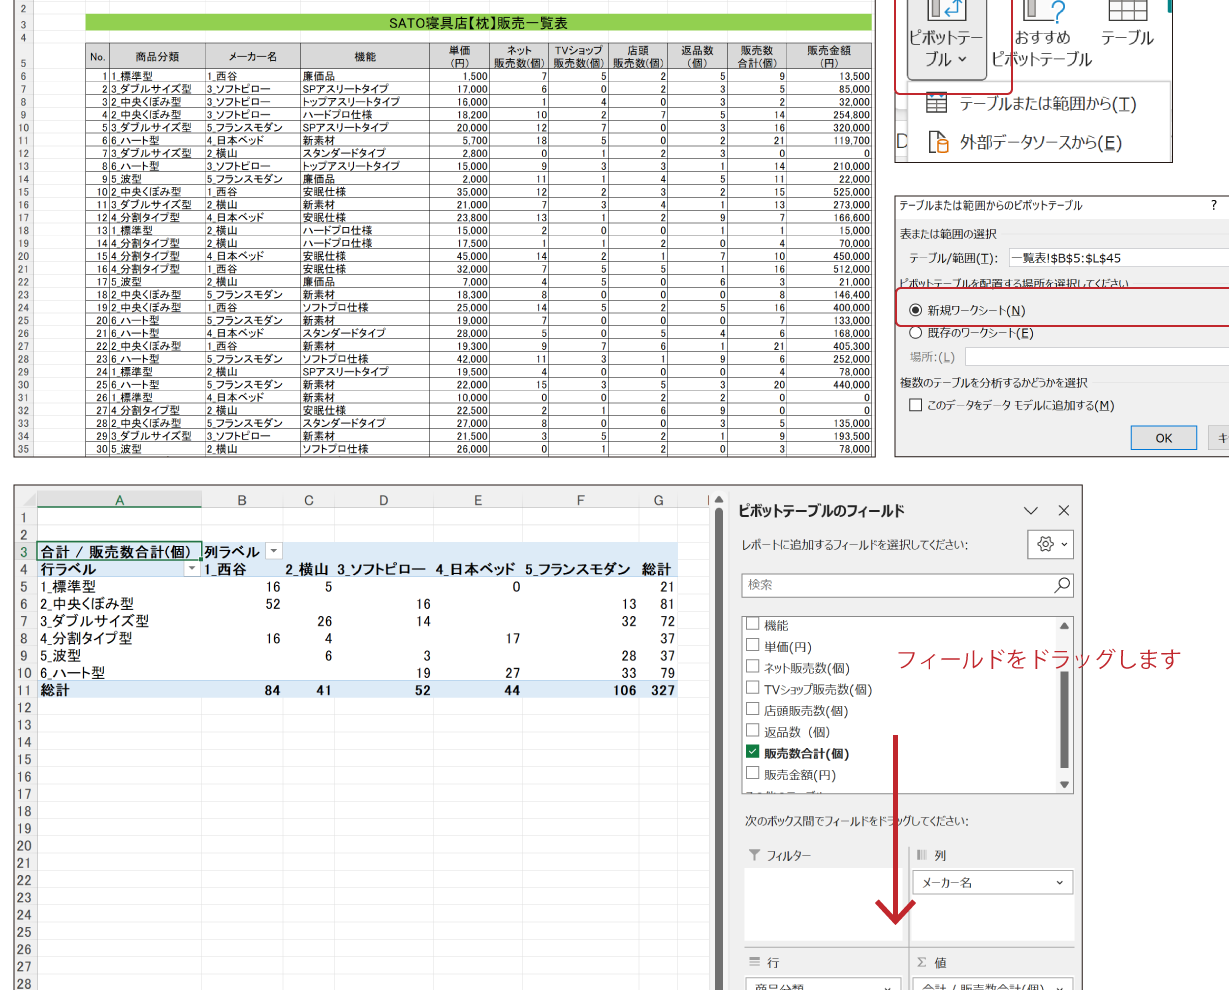Click the 場所(L) input field
Screen dimensions: 1229x990
[1096, 357]
